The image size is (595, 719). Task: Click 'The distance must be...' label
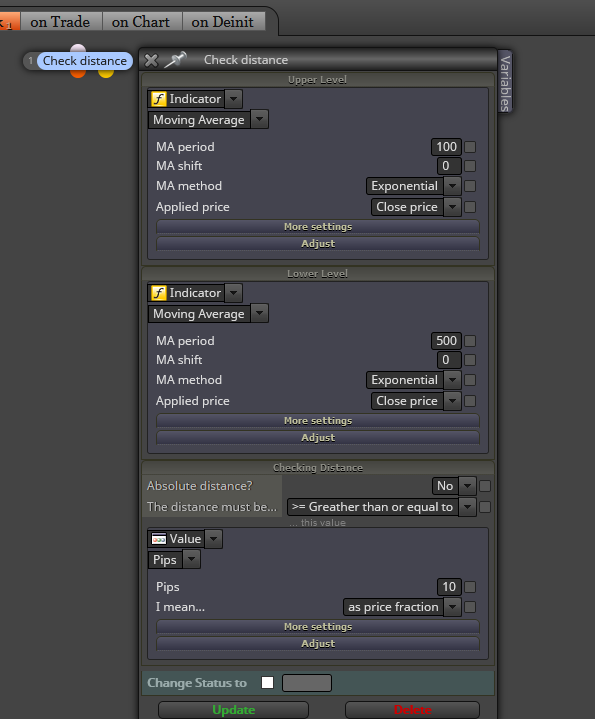[x=212, y=507]
